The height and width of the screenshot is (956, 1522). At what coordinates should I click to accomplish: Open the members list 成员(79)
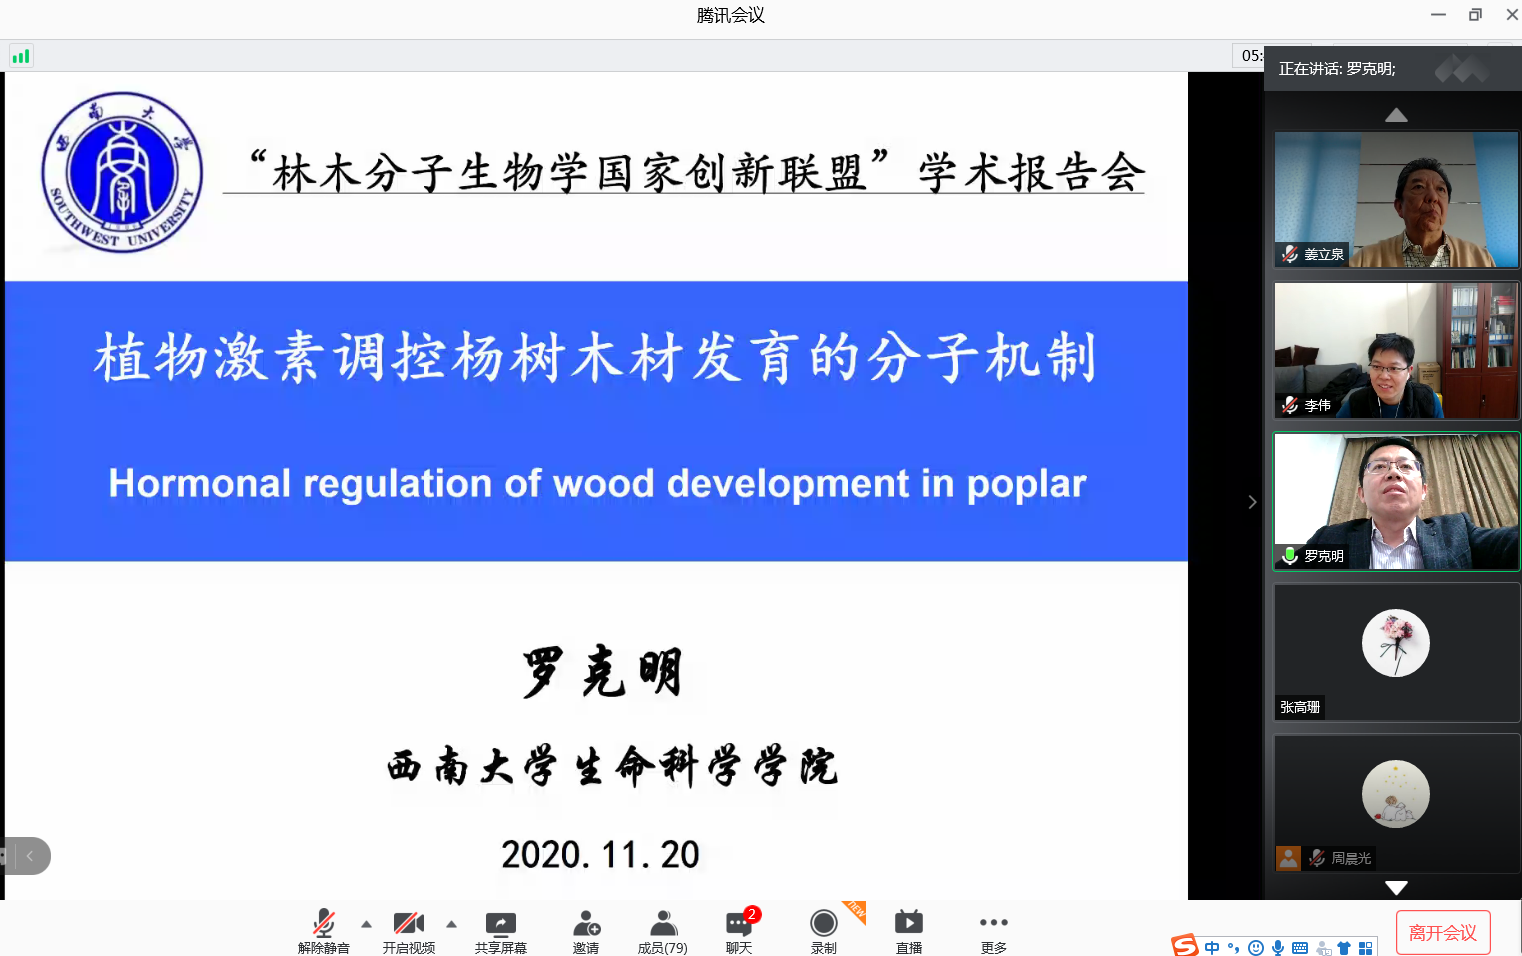coord(662,924)
